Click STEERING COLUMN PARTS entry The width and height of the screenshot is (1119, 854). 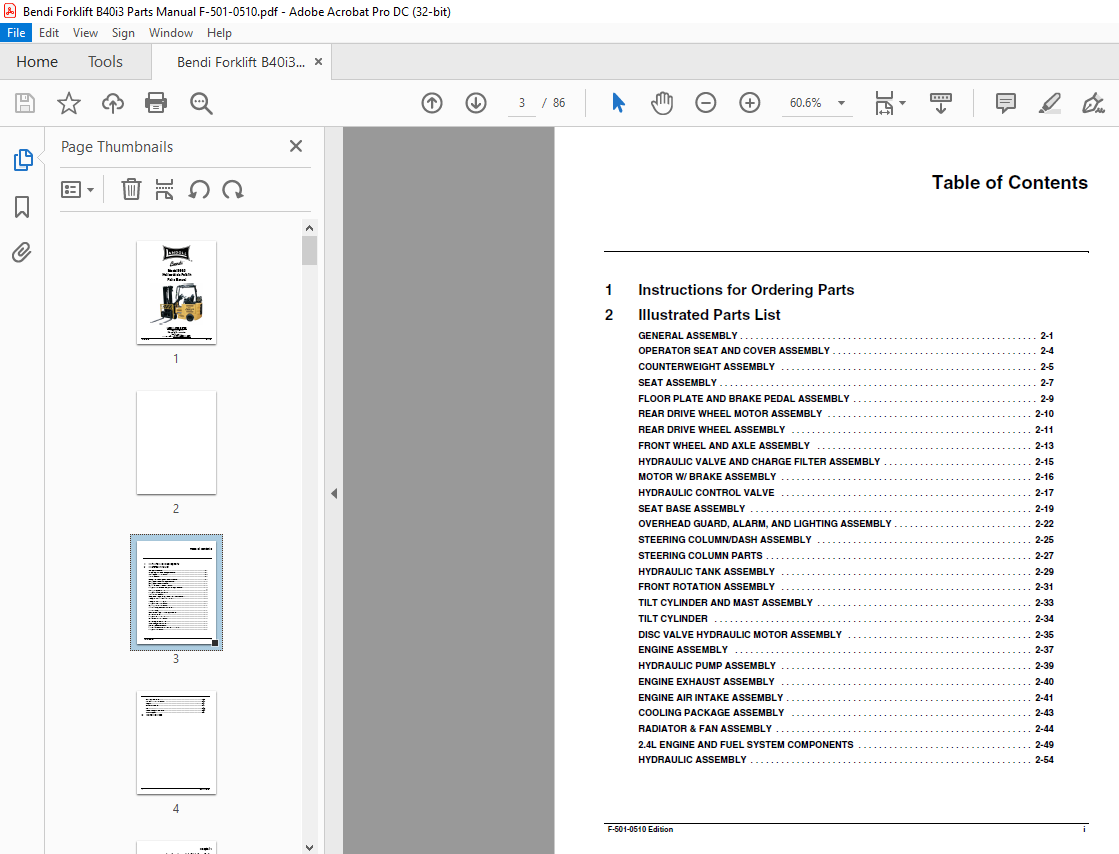[846, 555]
